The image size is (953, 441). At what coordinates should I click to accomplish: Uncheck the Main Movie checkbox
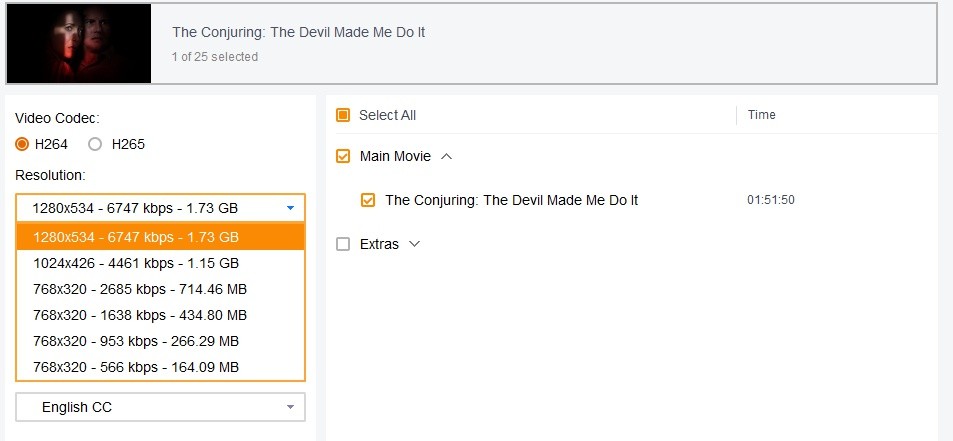[x=343, y=156]
